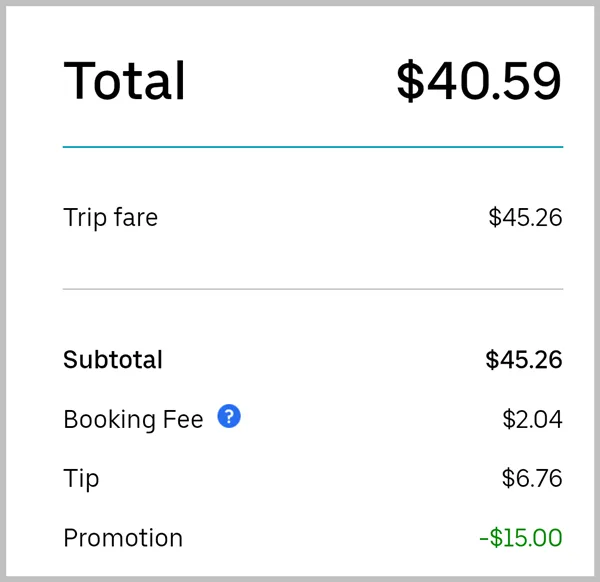
Task: Click the gray divider above Subtotal
Action: coord(313,289)
